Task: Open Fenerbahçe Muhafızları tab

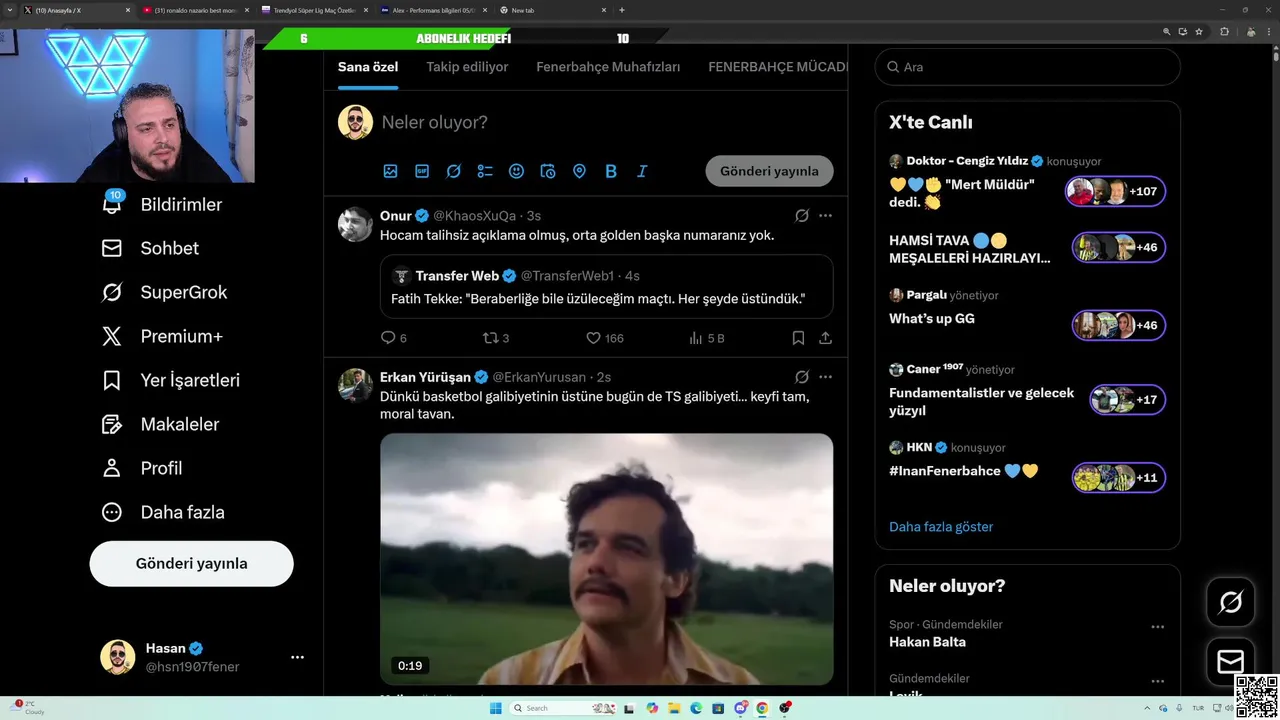Action: coord(608,67)
